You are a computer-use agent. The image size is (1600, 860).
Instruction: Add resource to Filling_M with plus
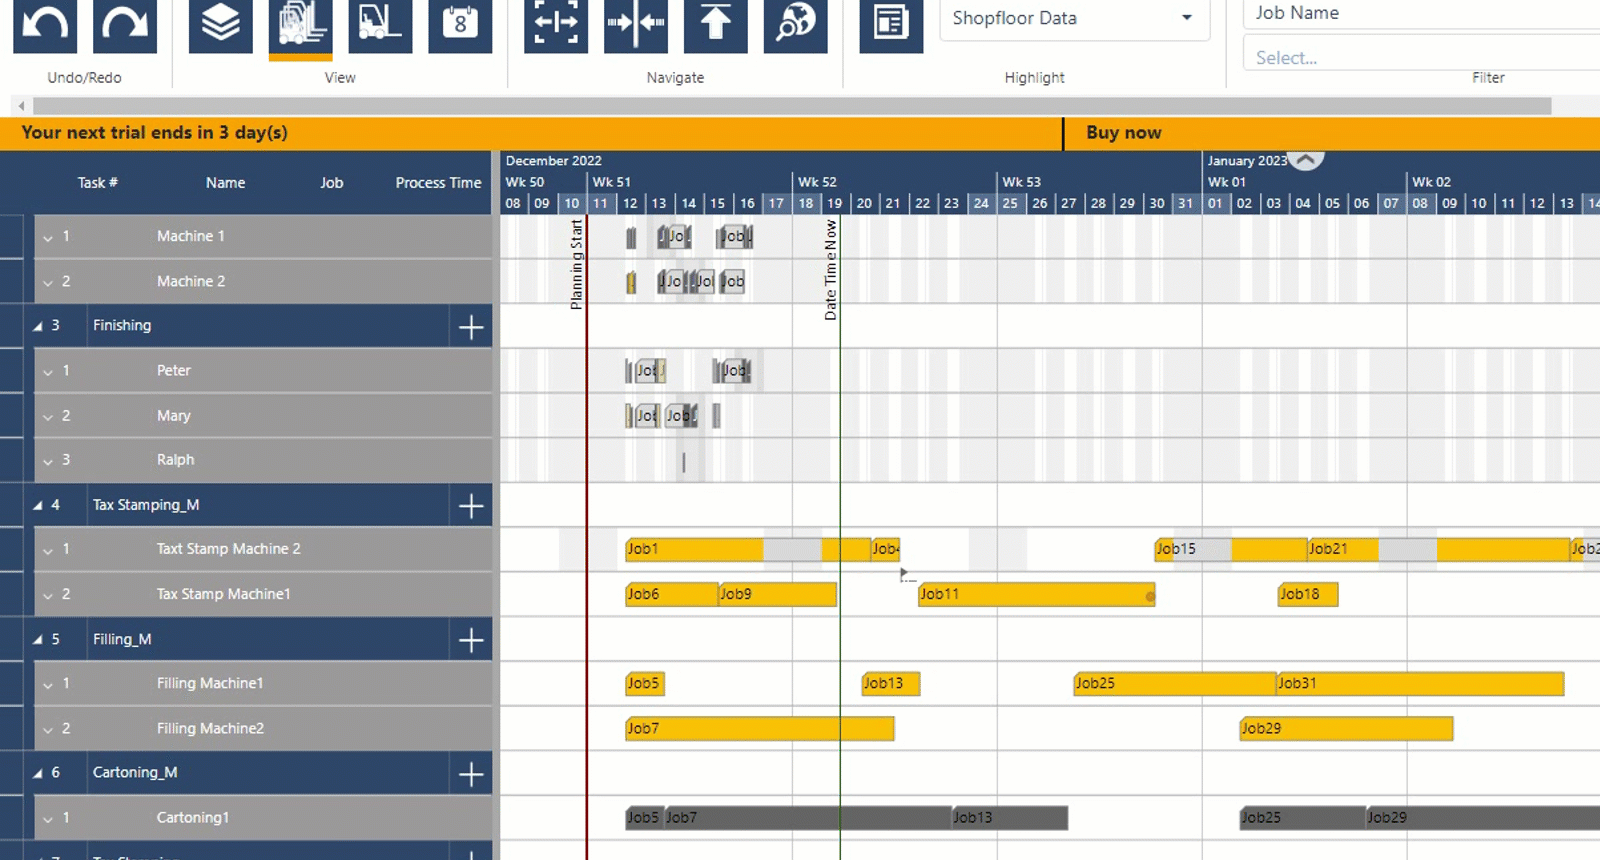[471, 640]
